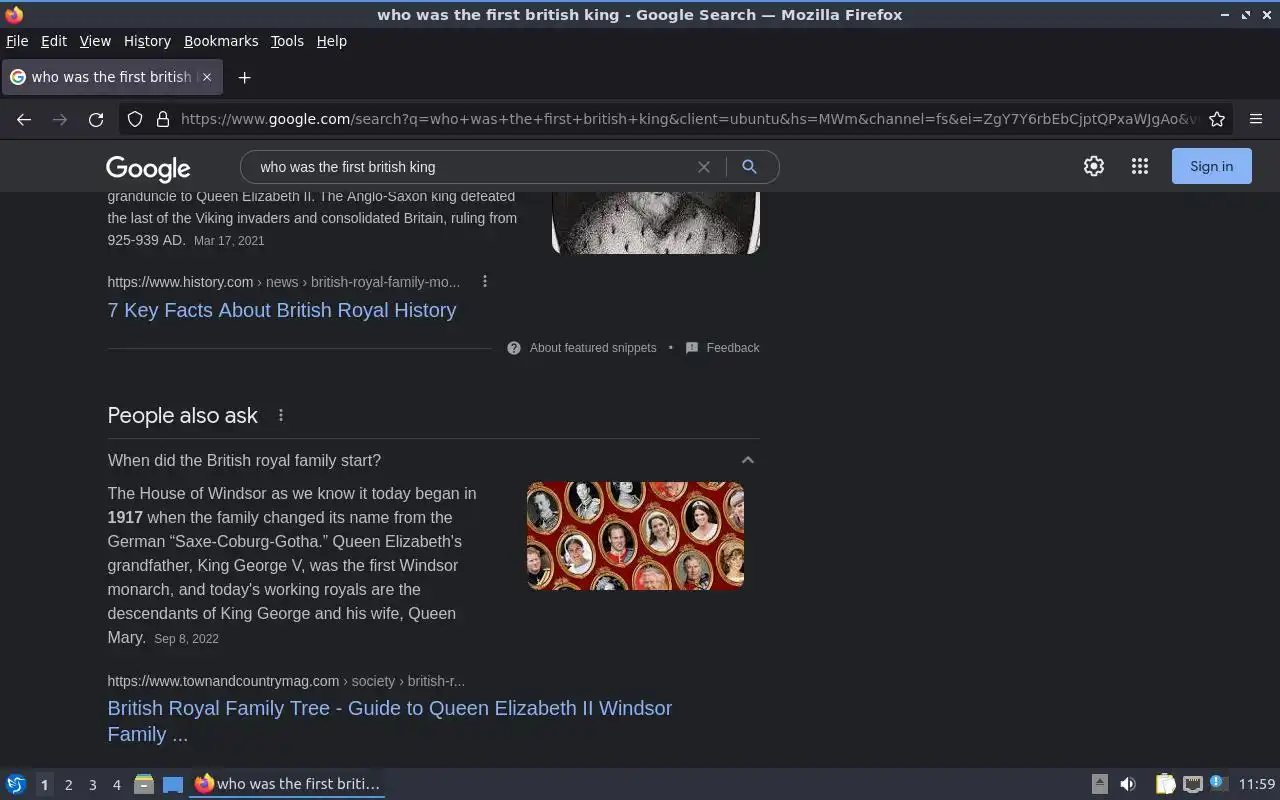Open the Firefox hamburger menu

coord(1256,119)
